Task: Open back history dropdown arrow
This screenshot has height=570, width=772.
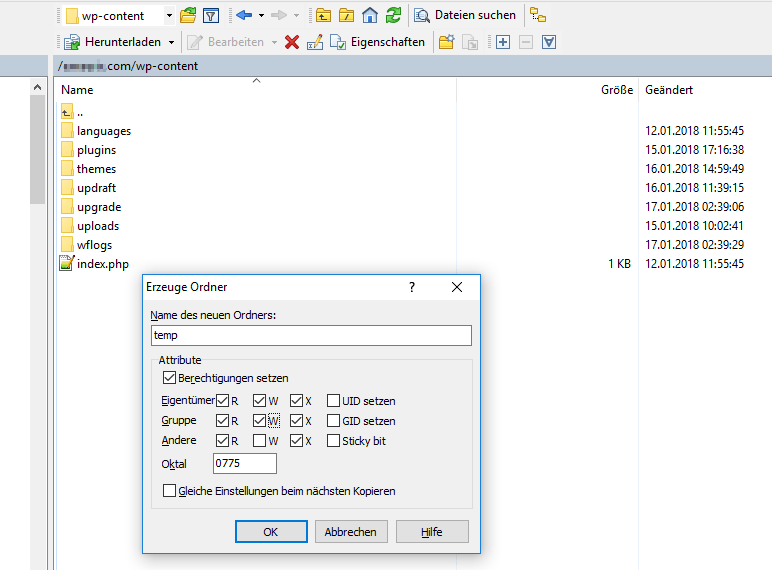Action: pyautogui.click(x=261, y=15)
